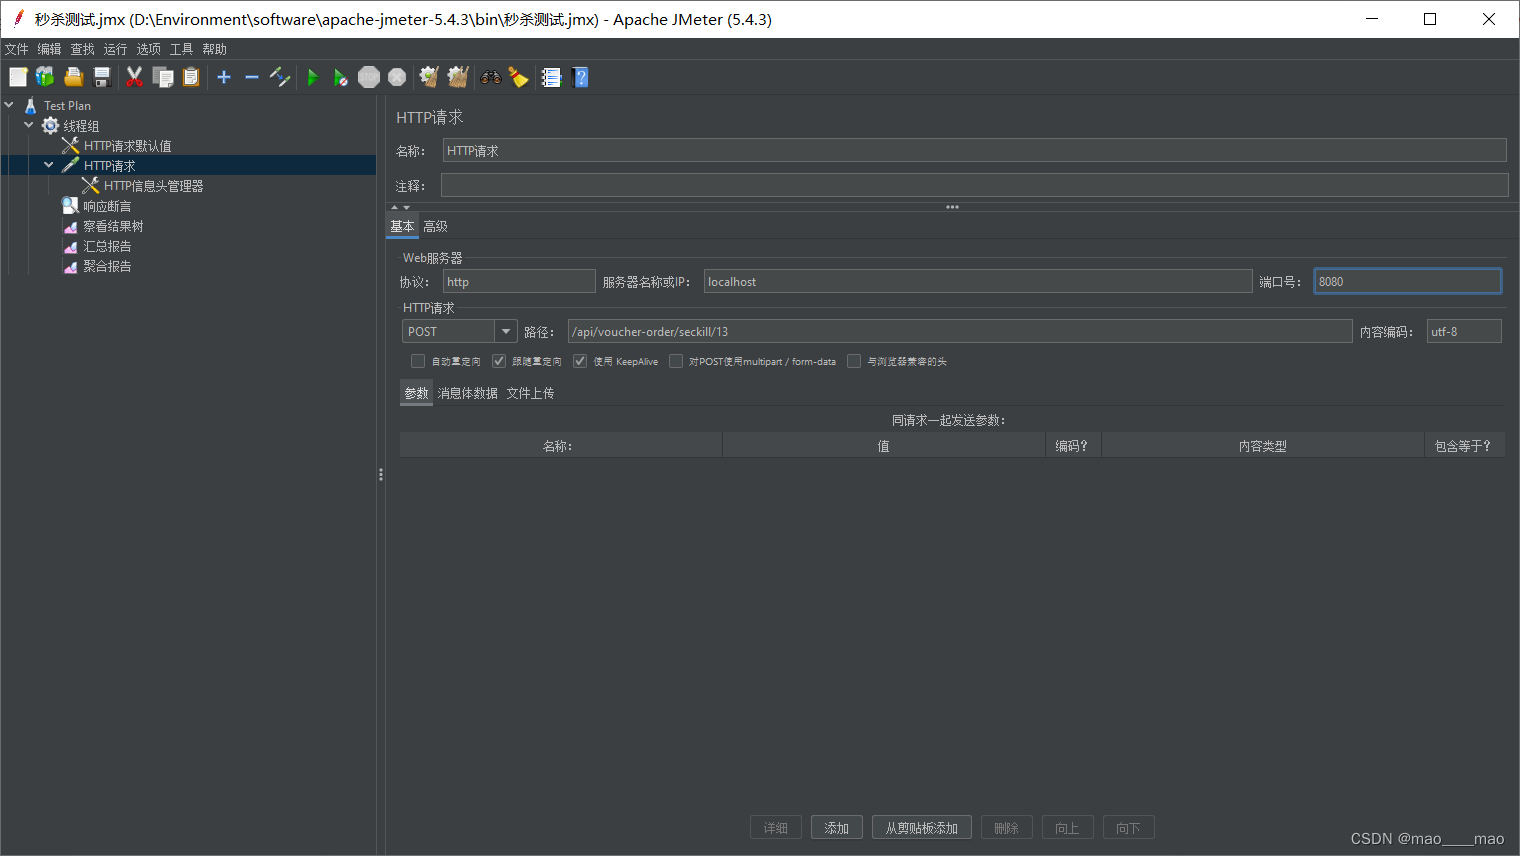Click the Toggle enable/disable icon
The width and height of the screenshot is (1520, 856).
click(280, 77)
